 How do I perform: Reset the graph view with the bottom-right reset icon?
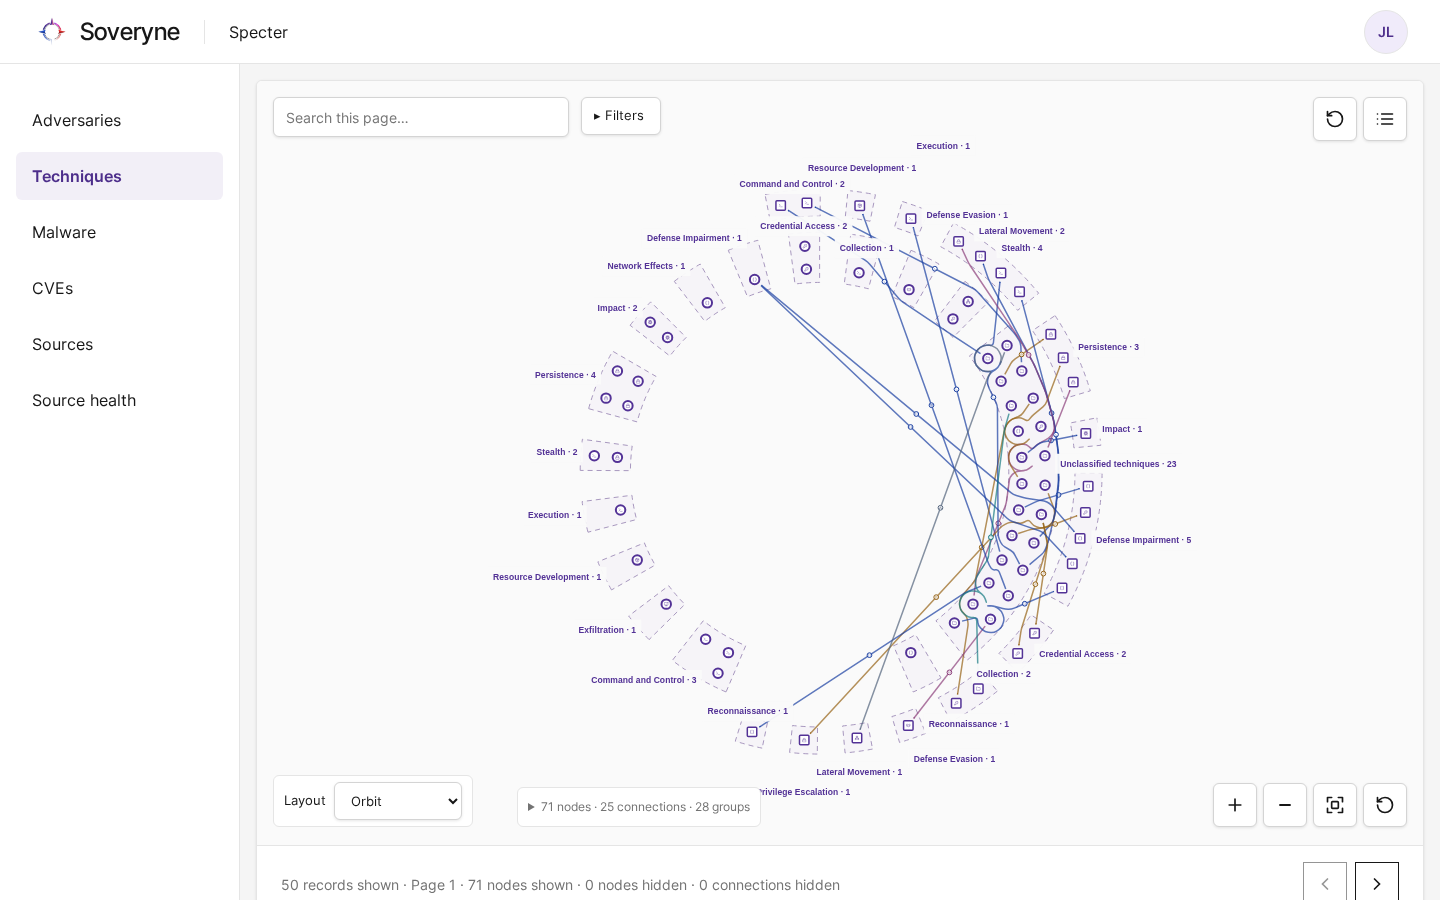(1385, 805)
